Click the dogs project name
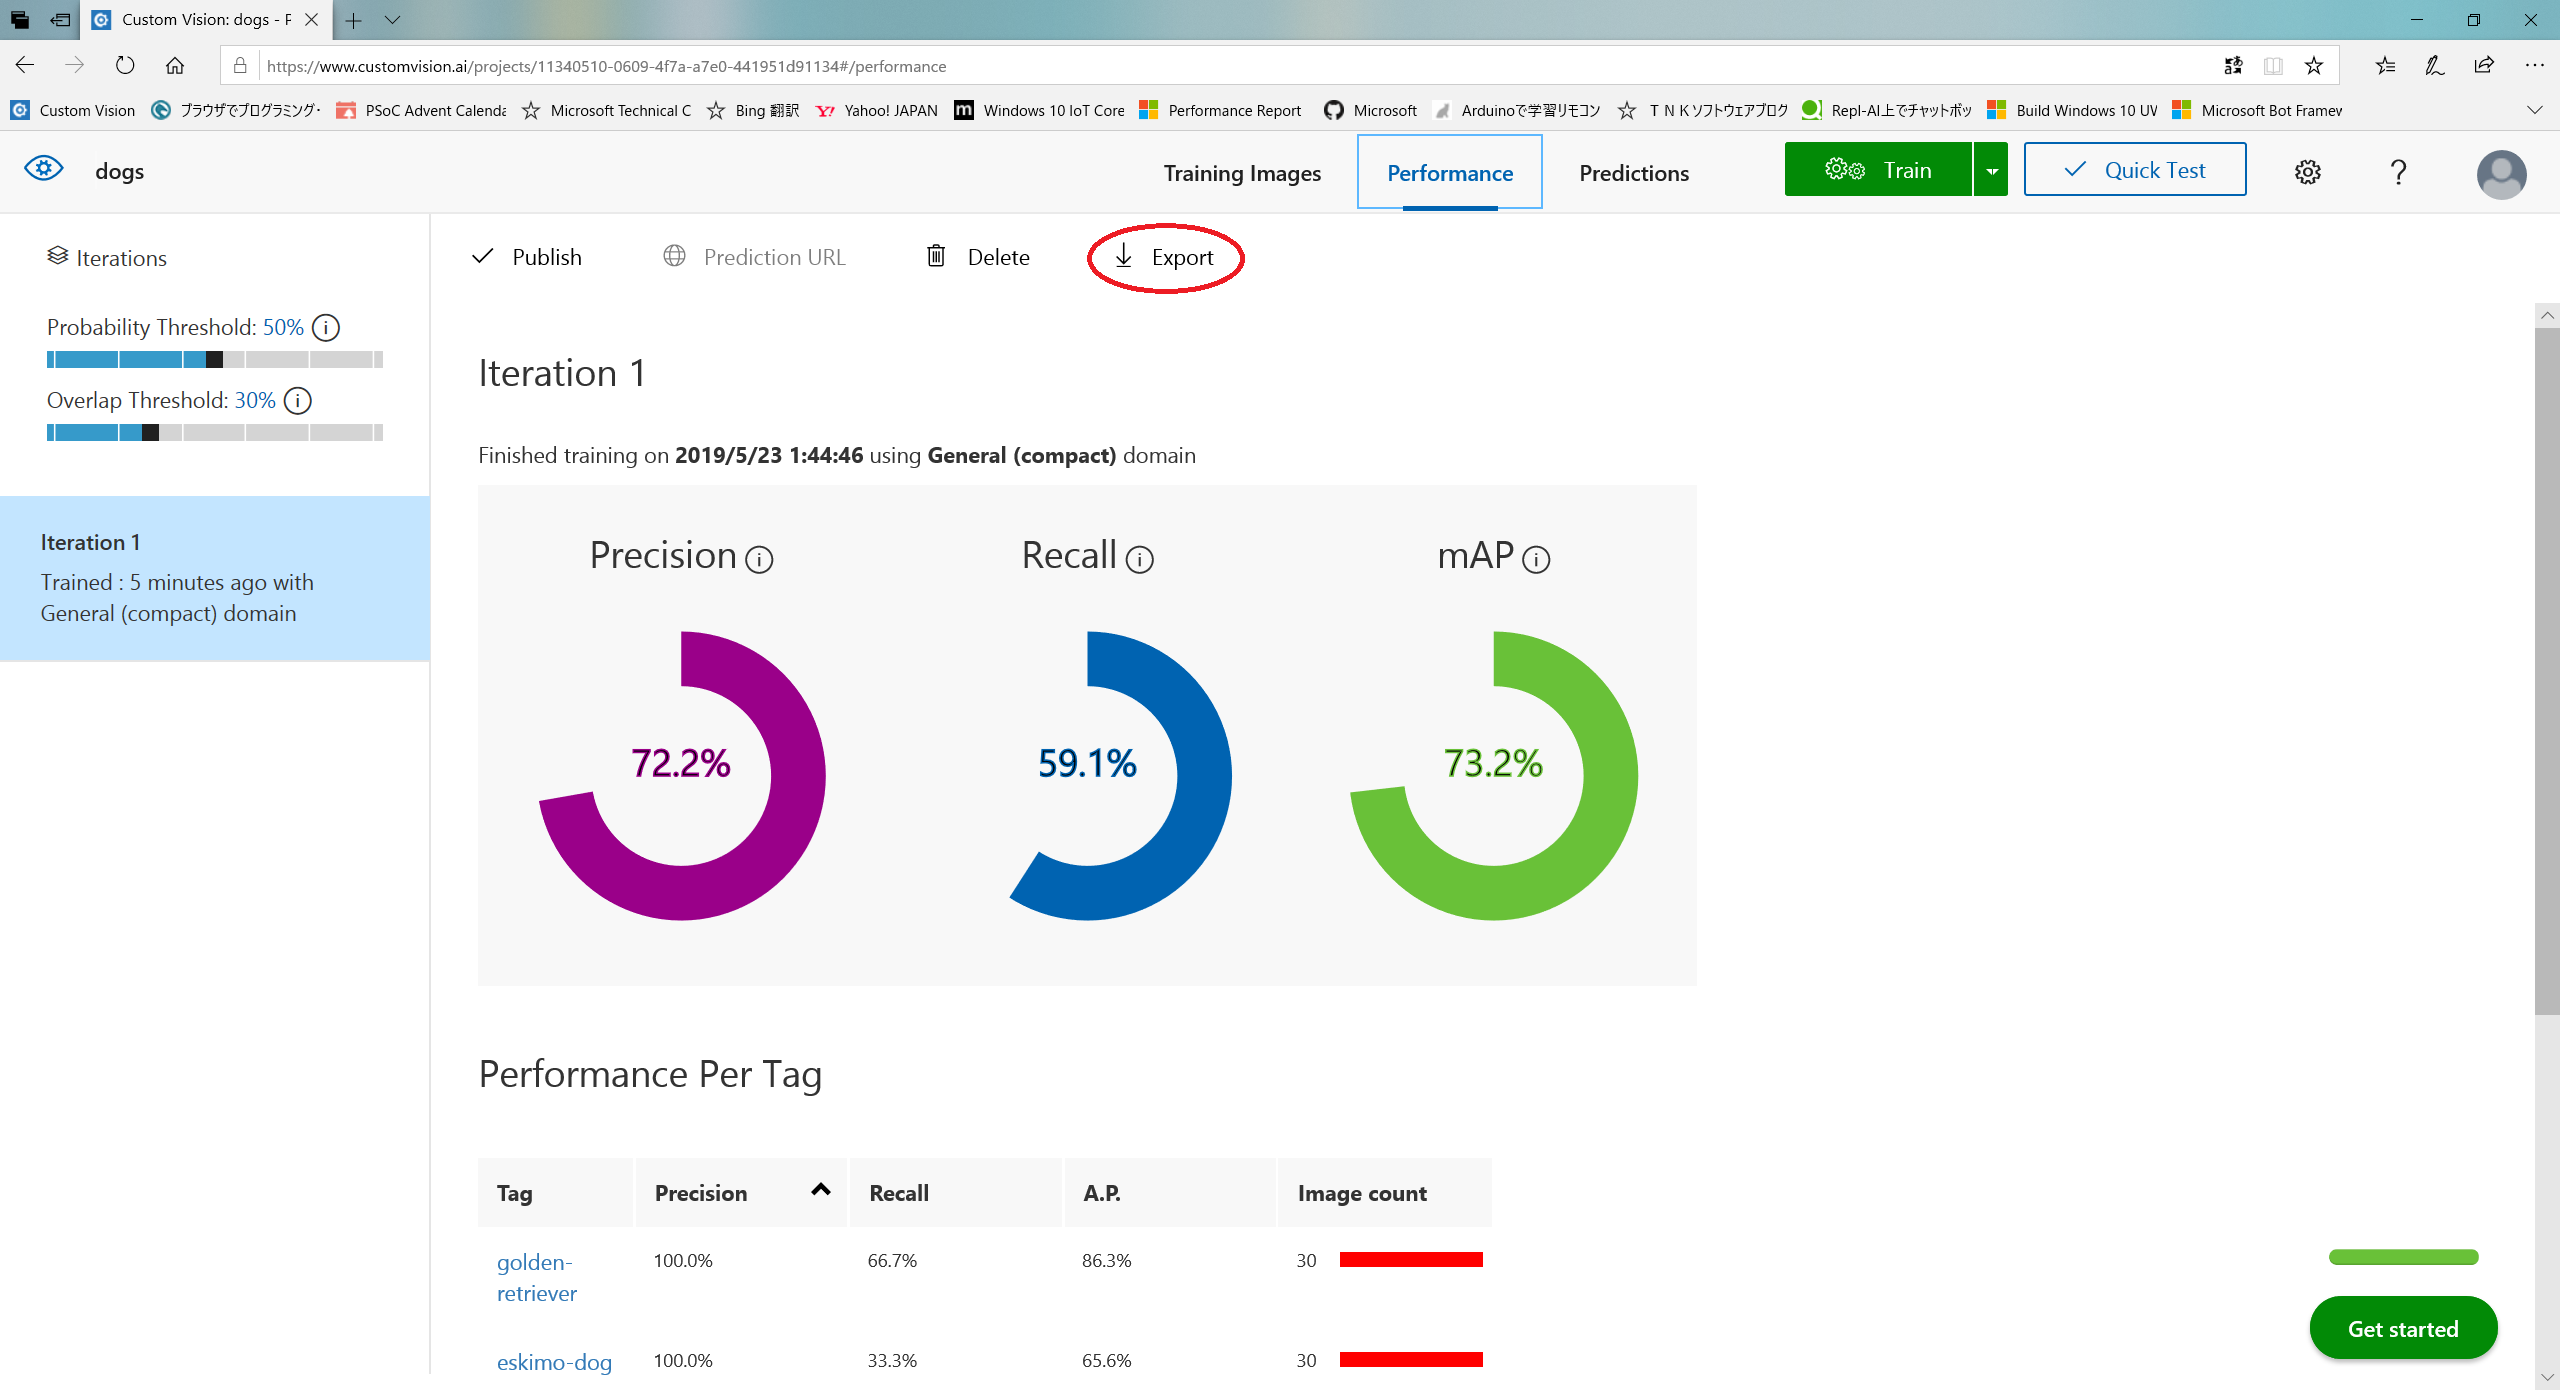 [119, 171]
